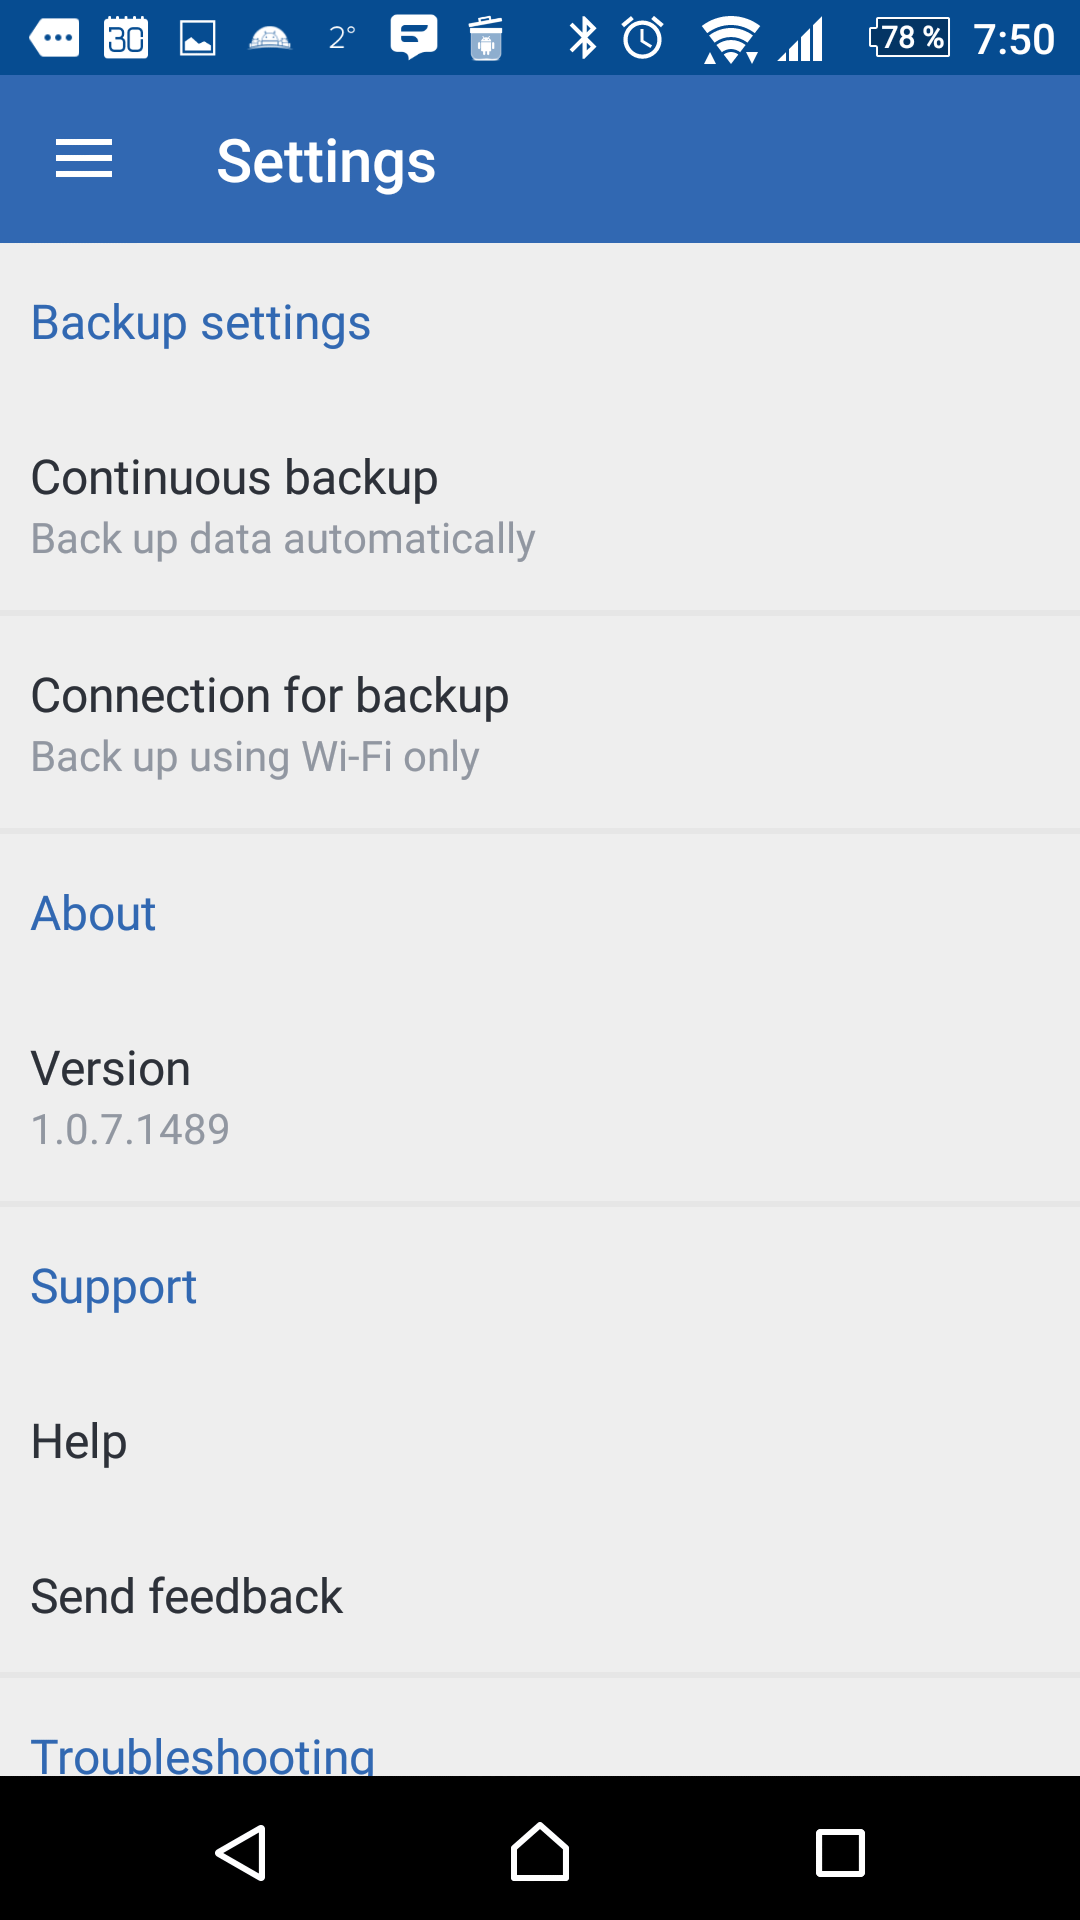Open the recent apps square button
The image size is (1080, 1920).
point(840,1853)
